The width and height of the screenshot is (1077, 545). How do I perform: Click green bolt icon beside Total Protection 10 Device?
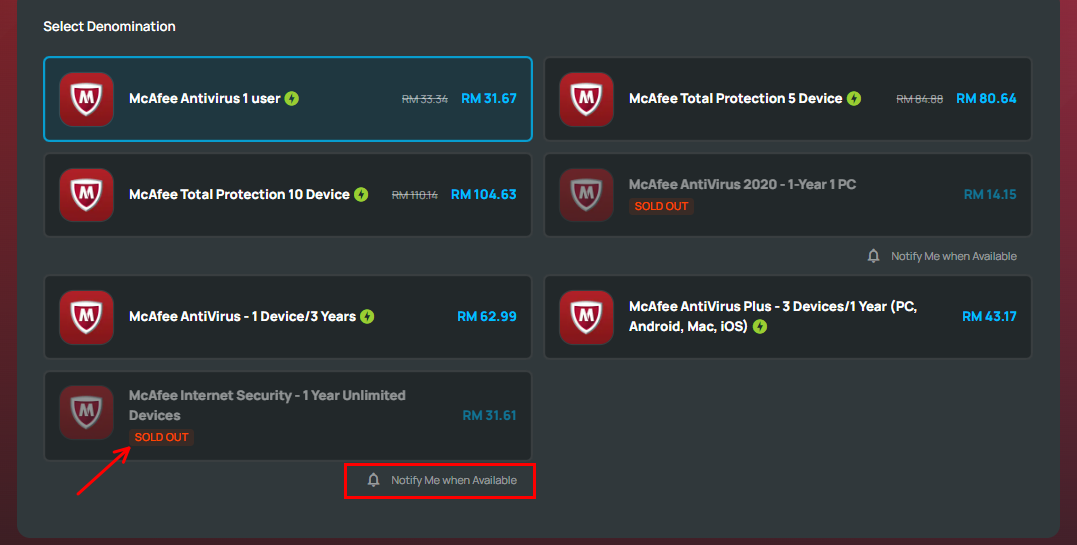pyautogui.click(x=361, y=194)
